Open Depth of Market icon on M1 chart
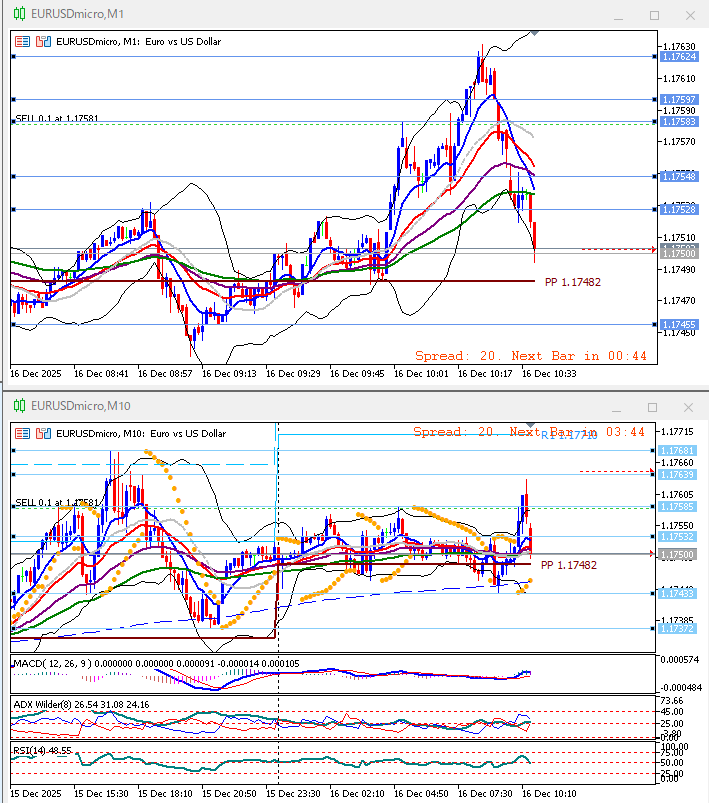The width and height of the screenshot is (709, 803). point(43,42)
